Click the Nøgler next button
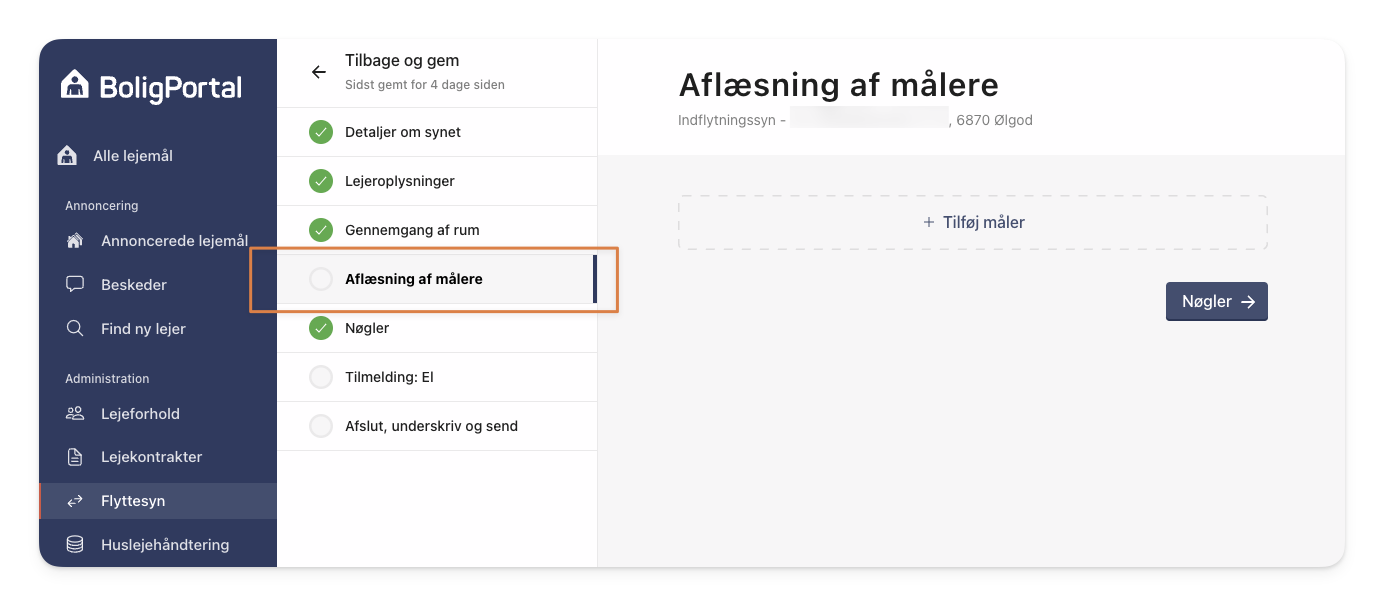Viewport: 1384px width, 606px height. (1217, 301)
